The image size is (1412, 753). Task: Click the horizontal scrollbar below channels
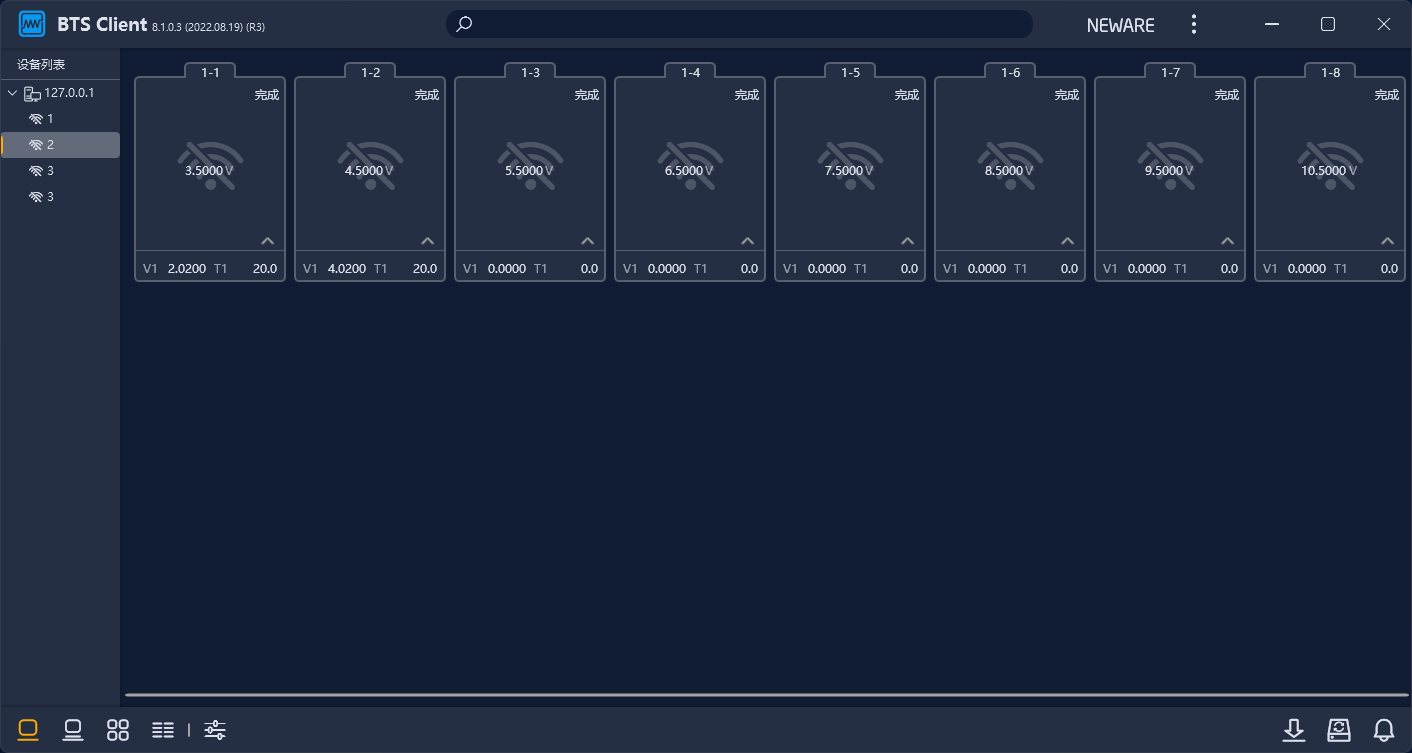[x=765, y=694]
